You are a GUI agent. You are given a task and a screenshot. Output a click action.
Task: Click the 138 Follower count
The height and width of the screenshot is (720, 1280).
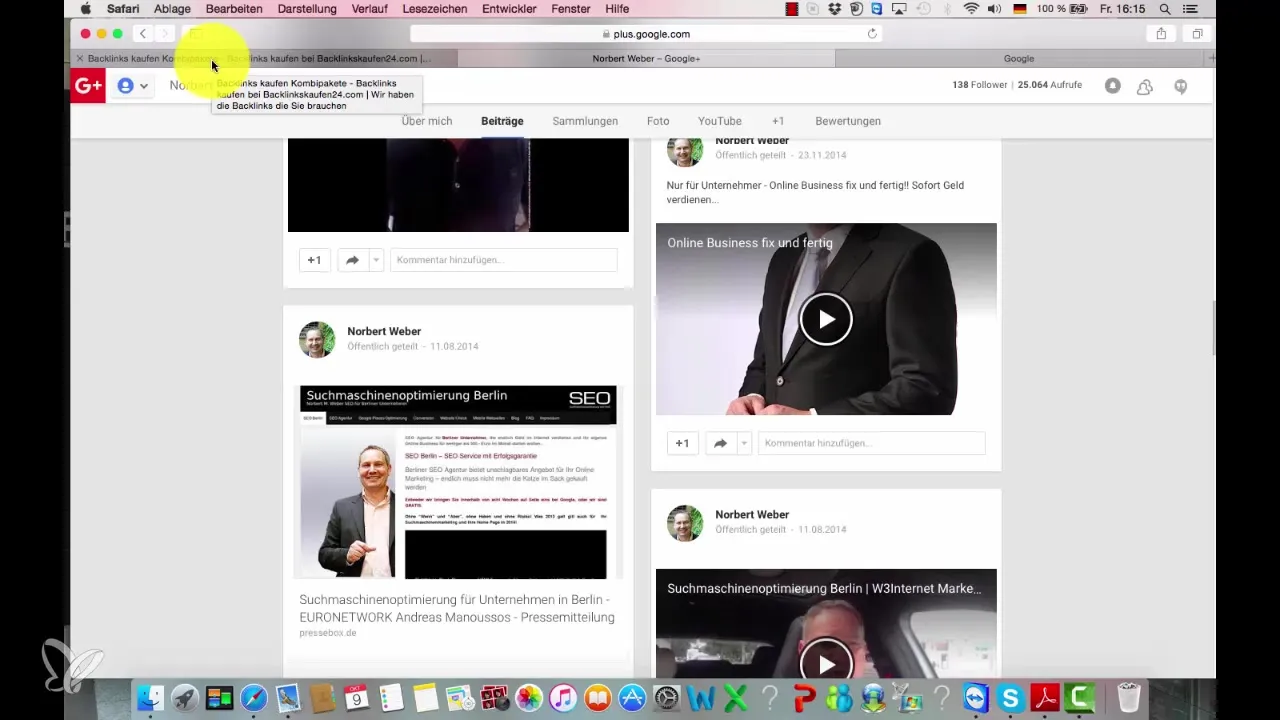coord(980,85)
